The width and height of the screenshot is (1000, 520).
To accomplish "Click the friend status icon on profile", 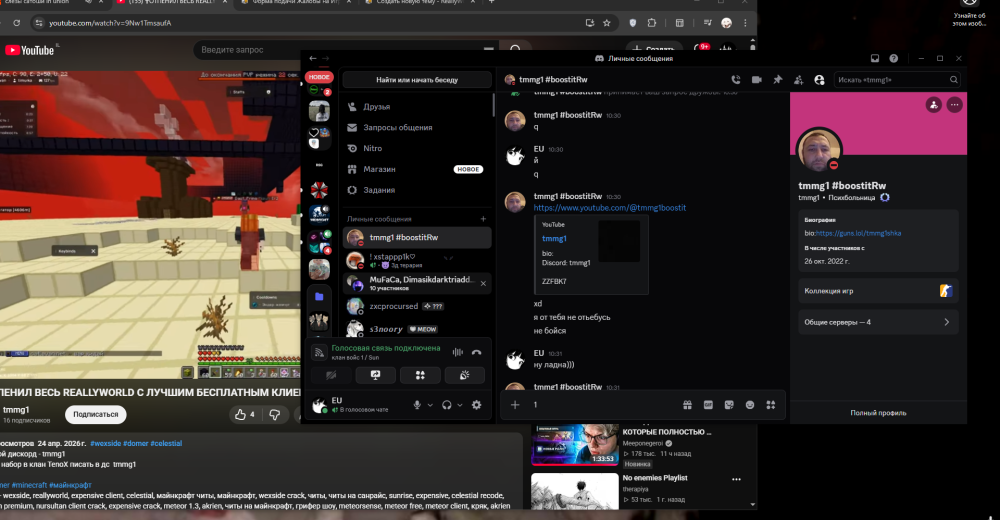I will pos(934,105).
